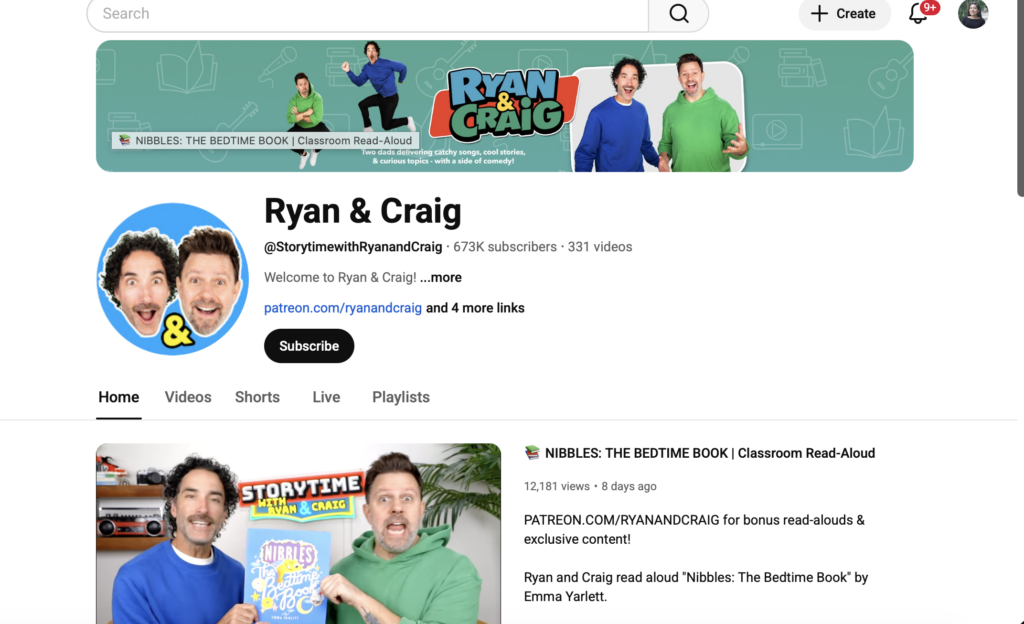The width and height of the screenshot is (1024, 624).
Task: Click the Ryan & Craig channel avatar
Action: (x=172, y=278)
